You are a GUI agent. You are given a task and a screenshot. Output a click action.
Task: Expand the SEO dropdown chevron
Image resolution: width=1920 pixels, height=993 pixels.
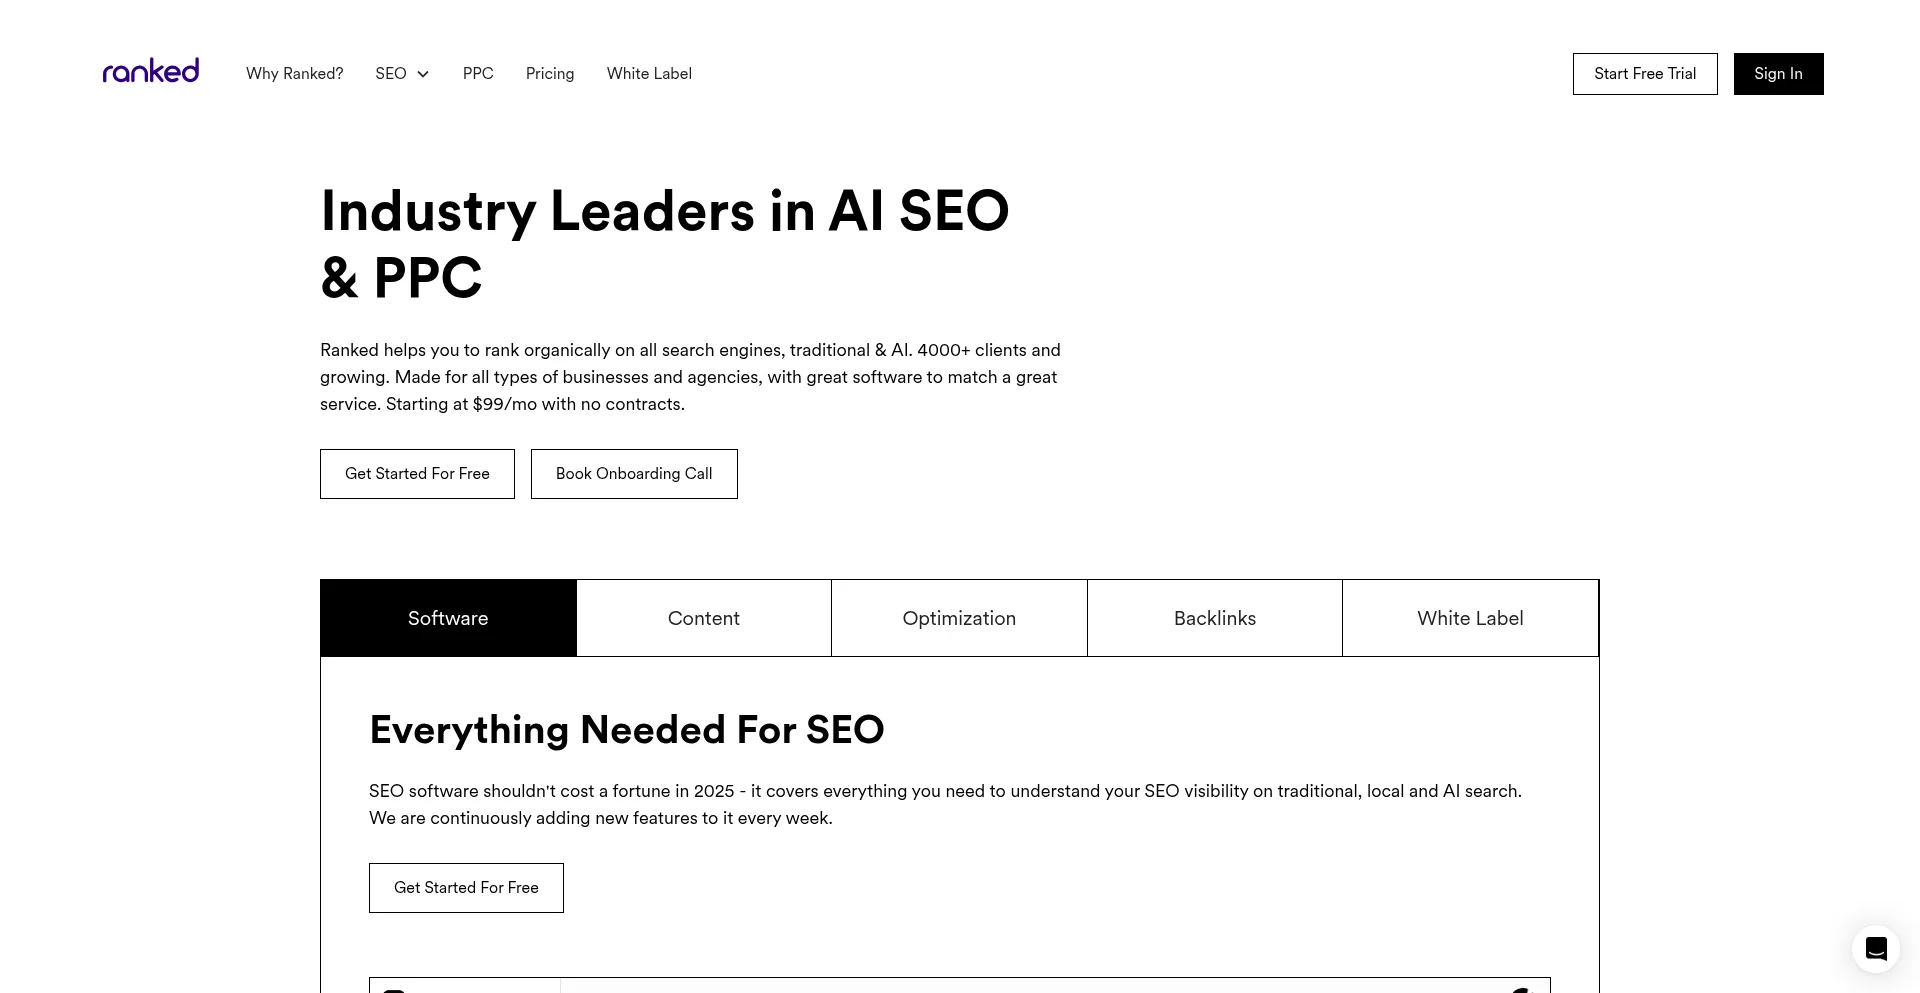coord(423,74)
